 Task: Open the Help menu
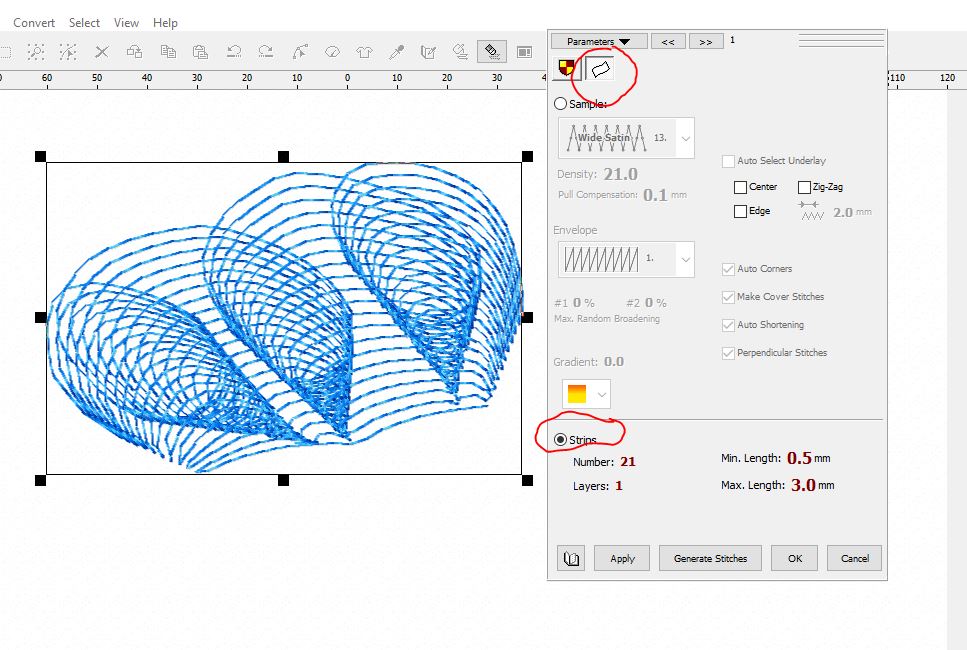[165, 23]
